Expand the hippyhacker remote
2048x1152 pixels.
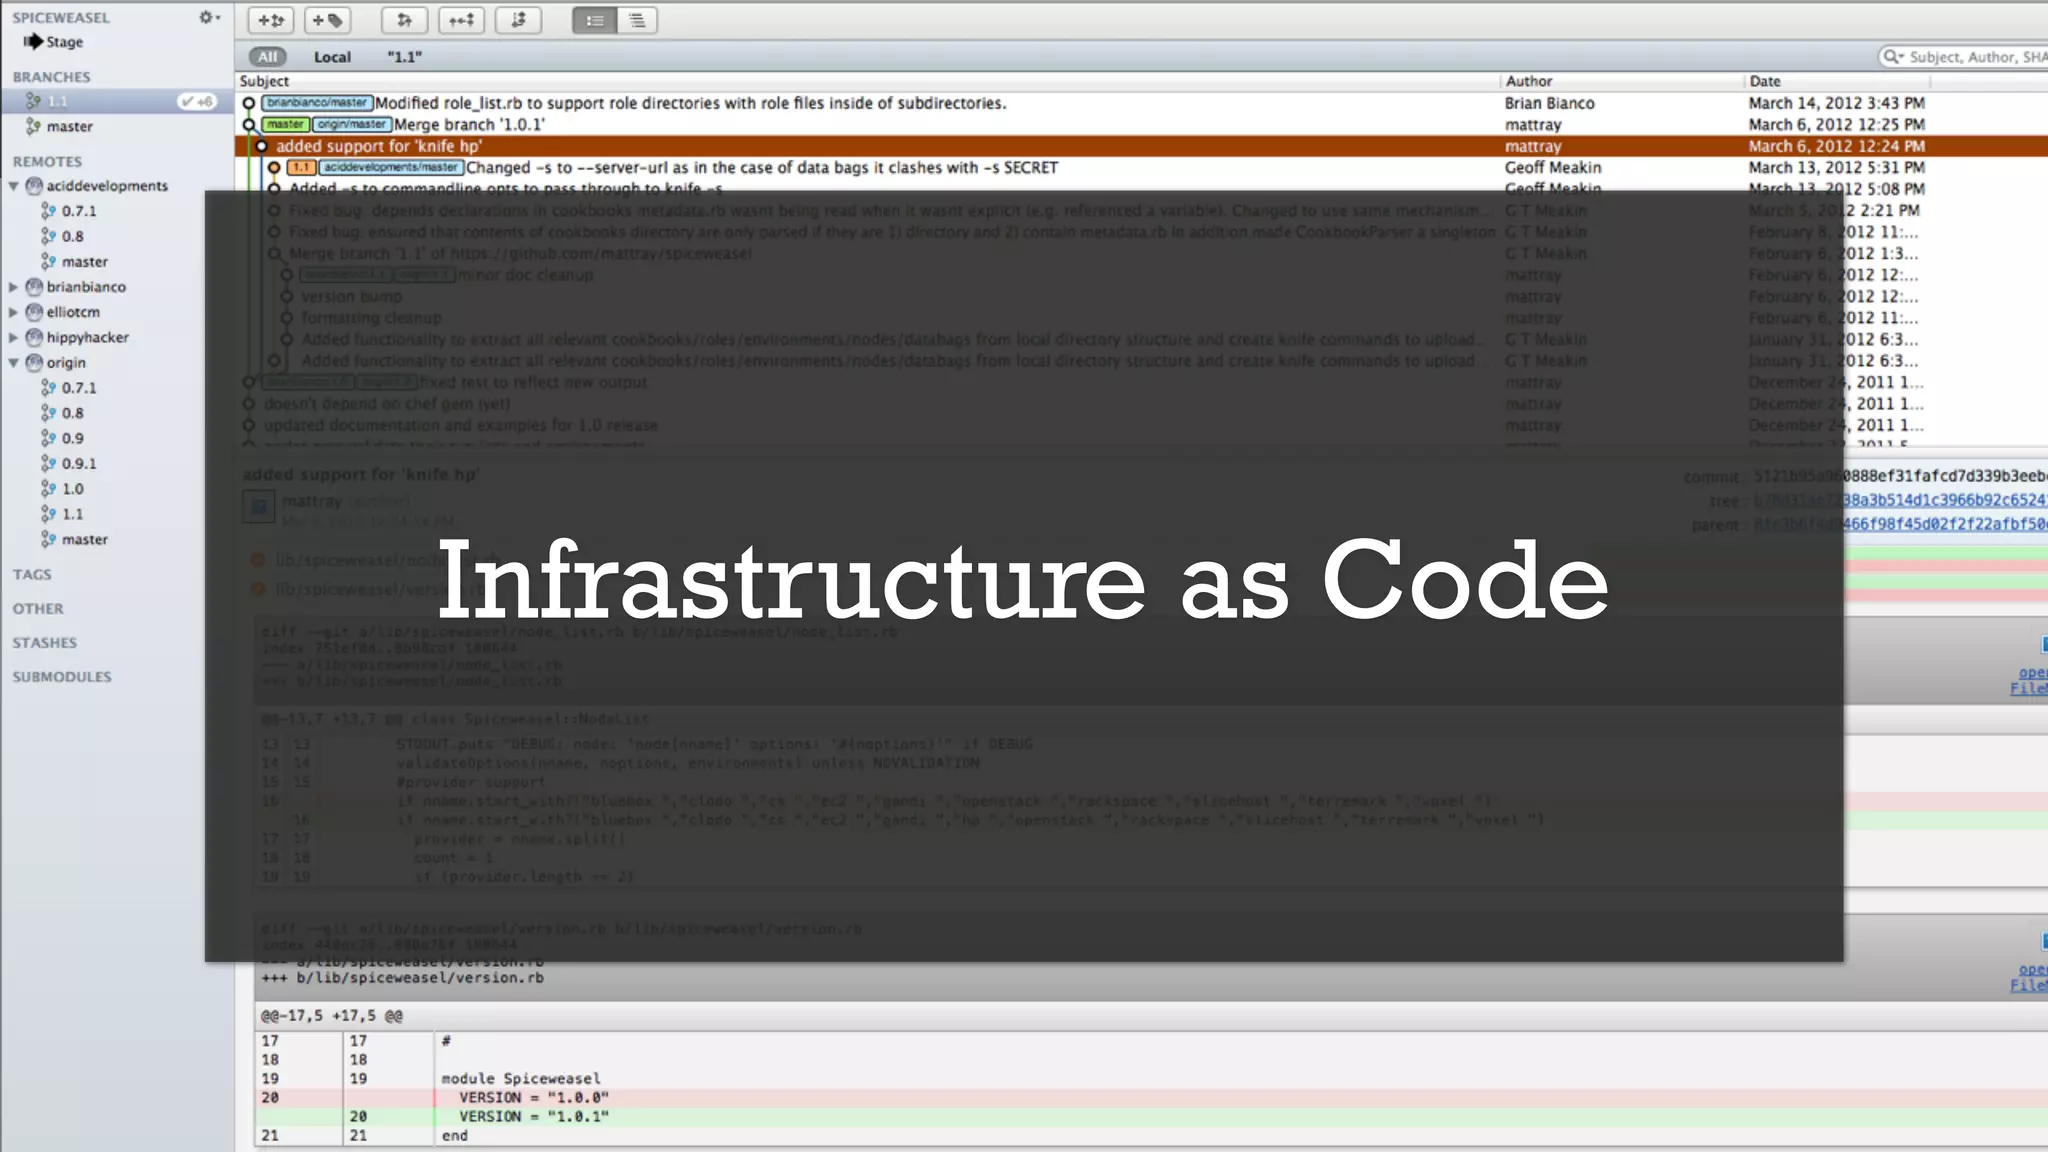point(14,338)
